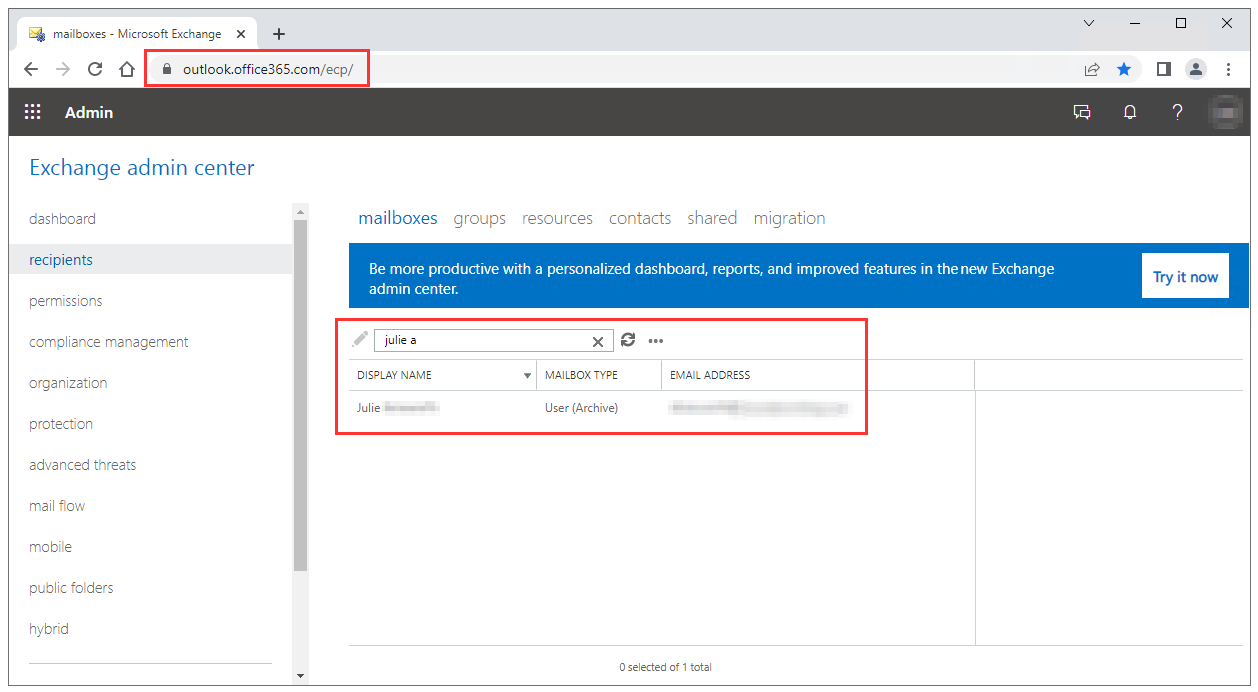Viewport: 1258px width, 692px height.
Task: Click the navigation scroll down arrow
Action: tap(301, 676)
